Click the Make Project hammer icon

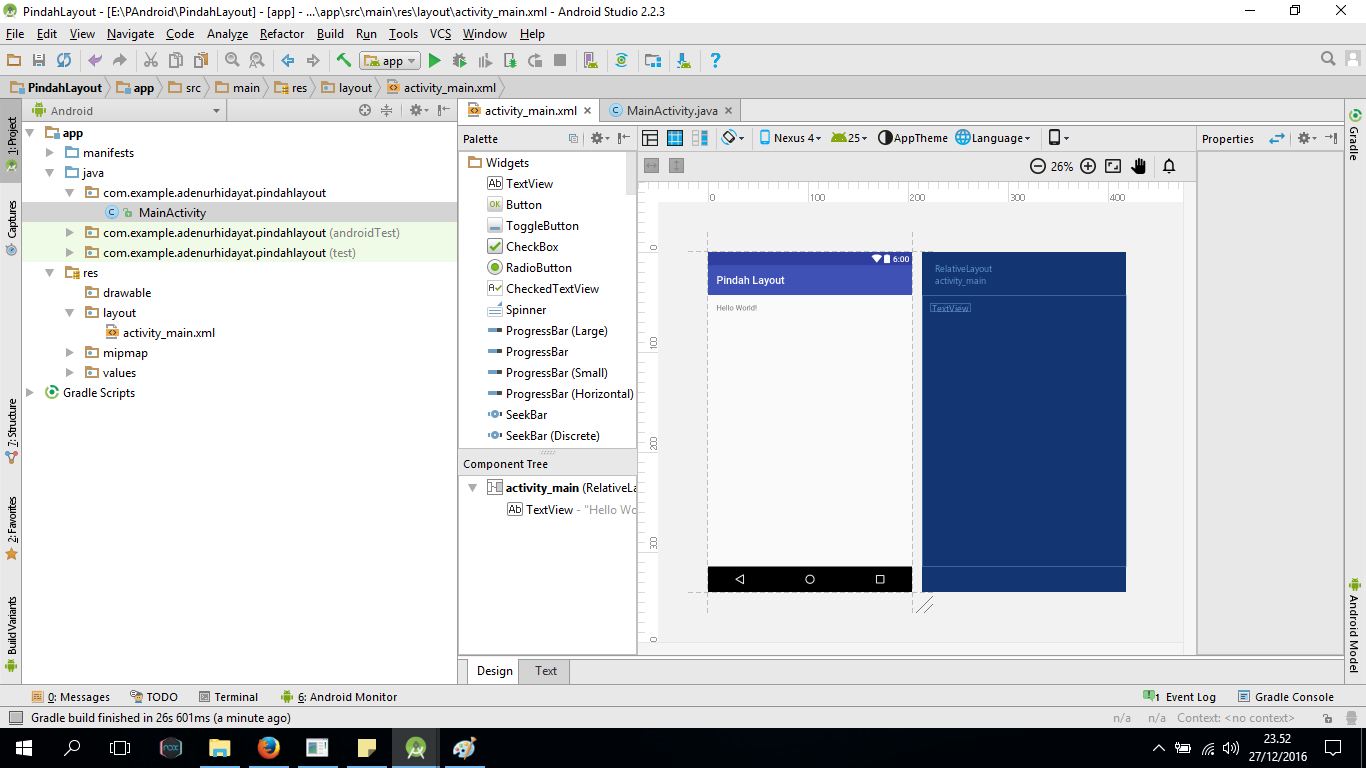pos(344,61)
